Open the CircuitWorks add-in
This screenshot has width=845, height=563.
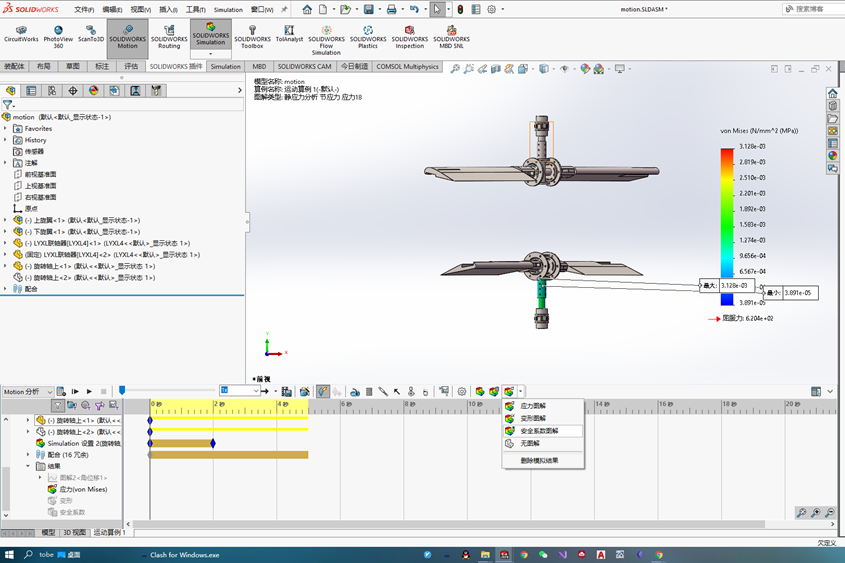[x=21, y=34]
